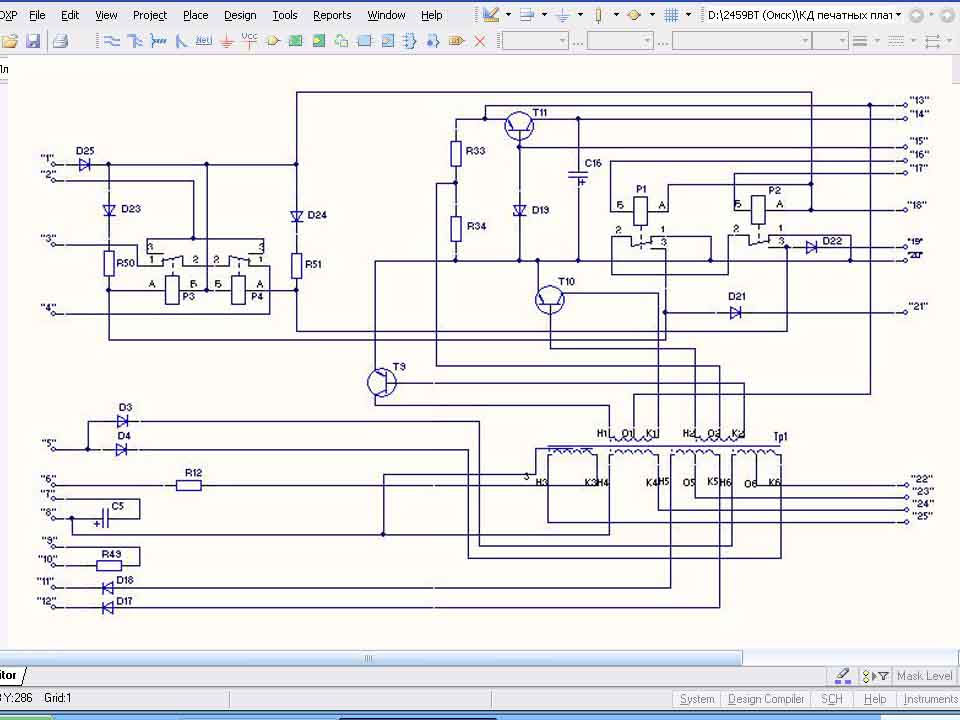Click the highlight pen mask icon

coord(842,676)
